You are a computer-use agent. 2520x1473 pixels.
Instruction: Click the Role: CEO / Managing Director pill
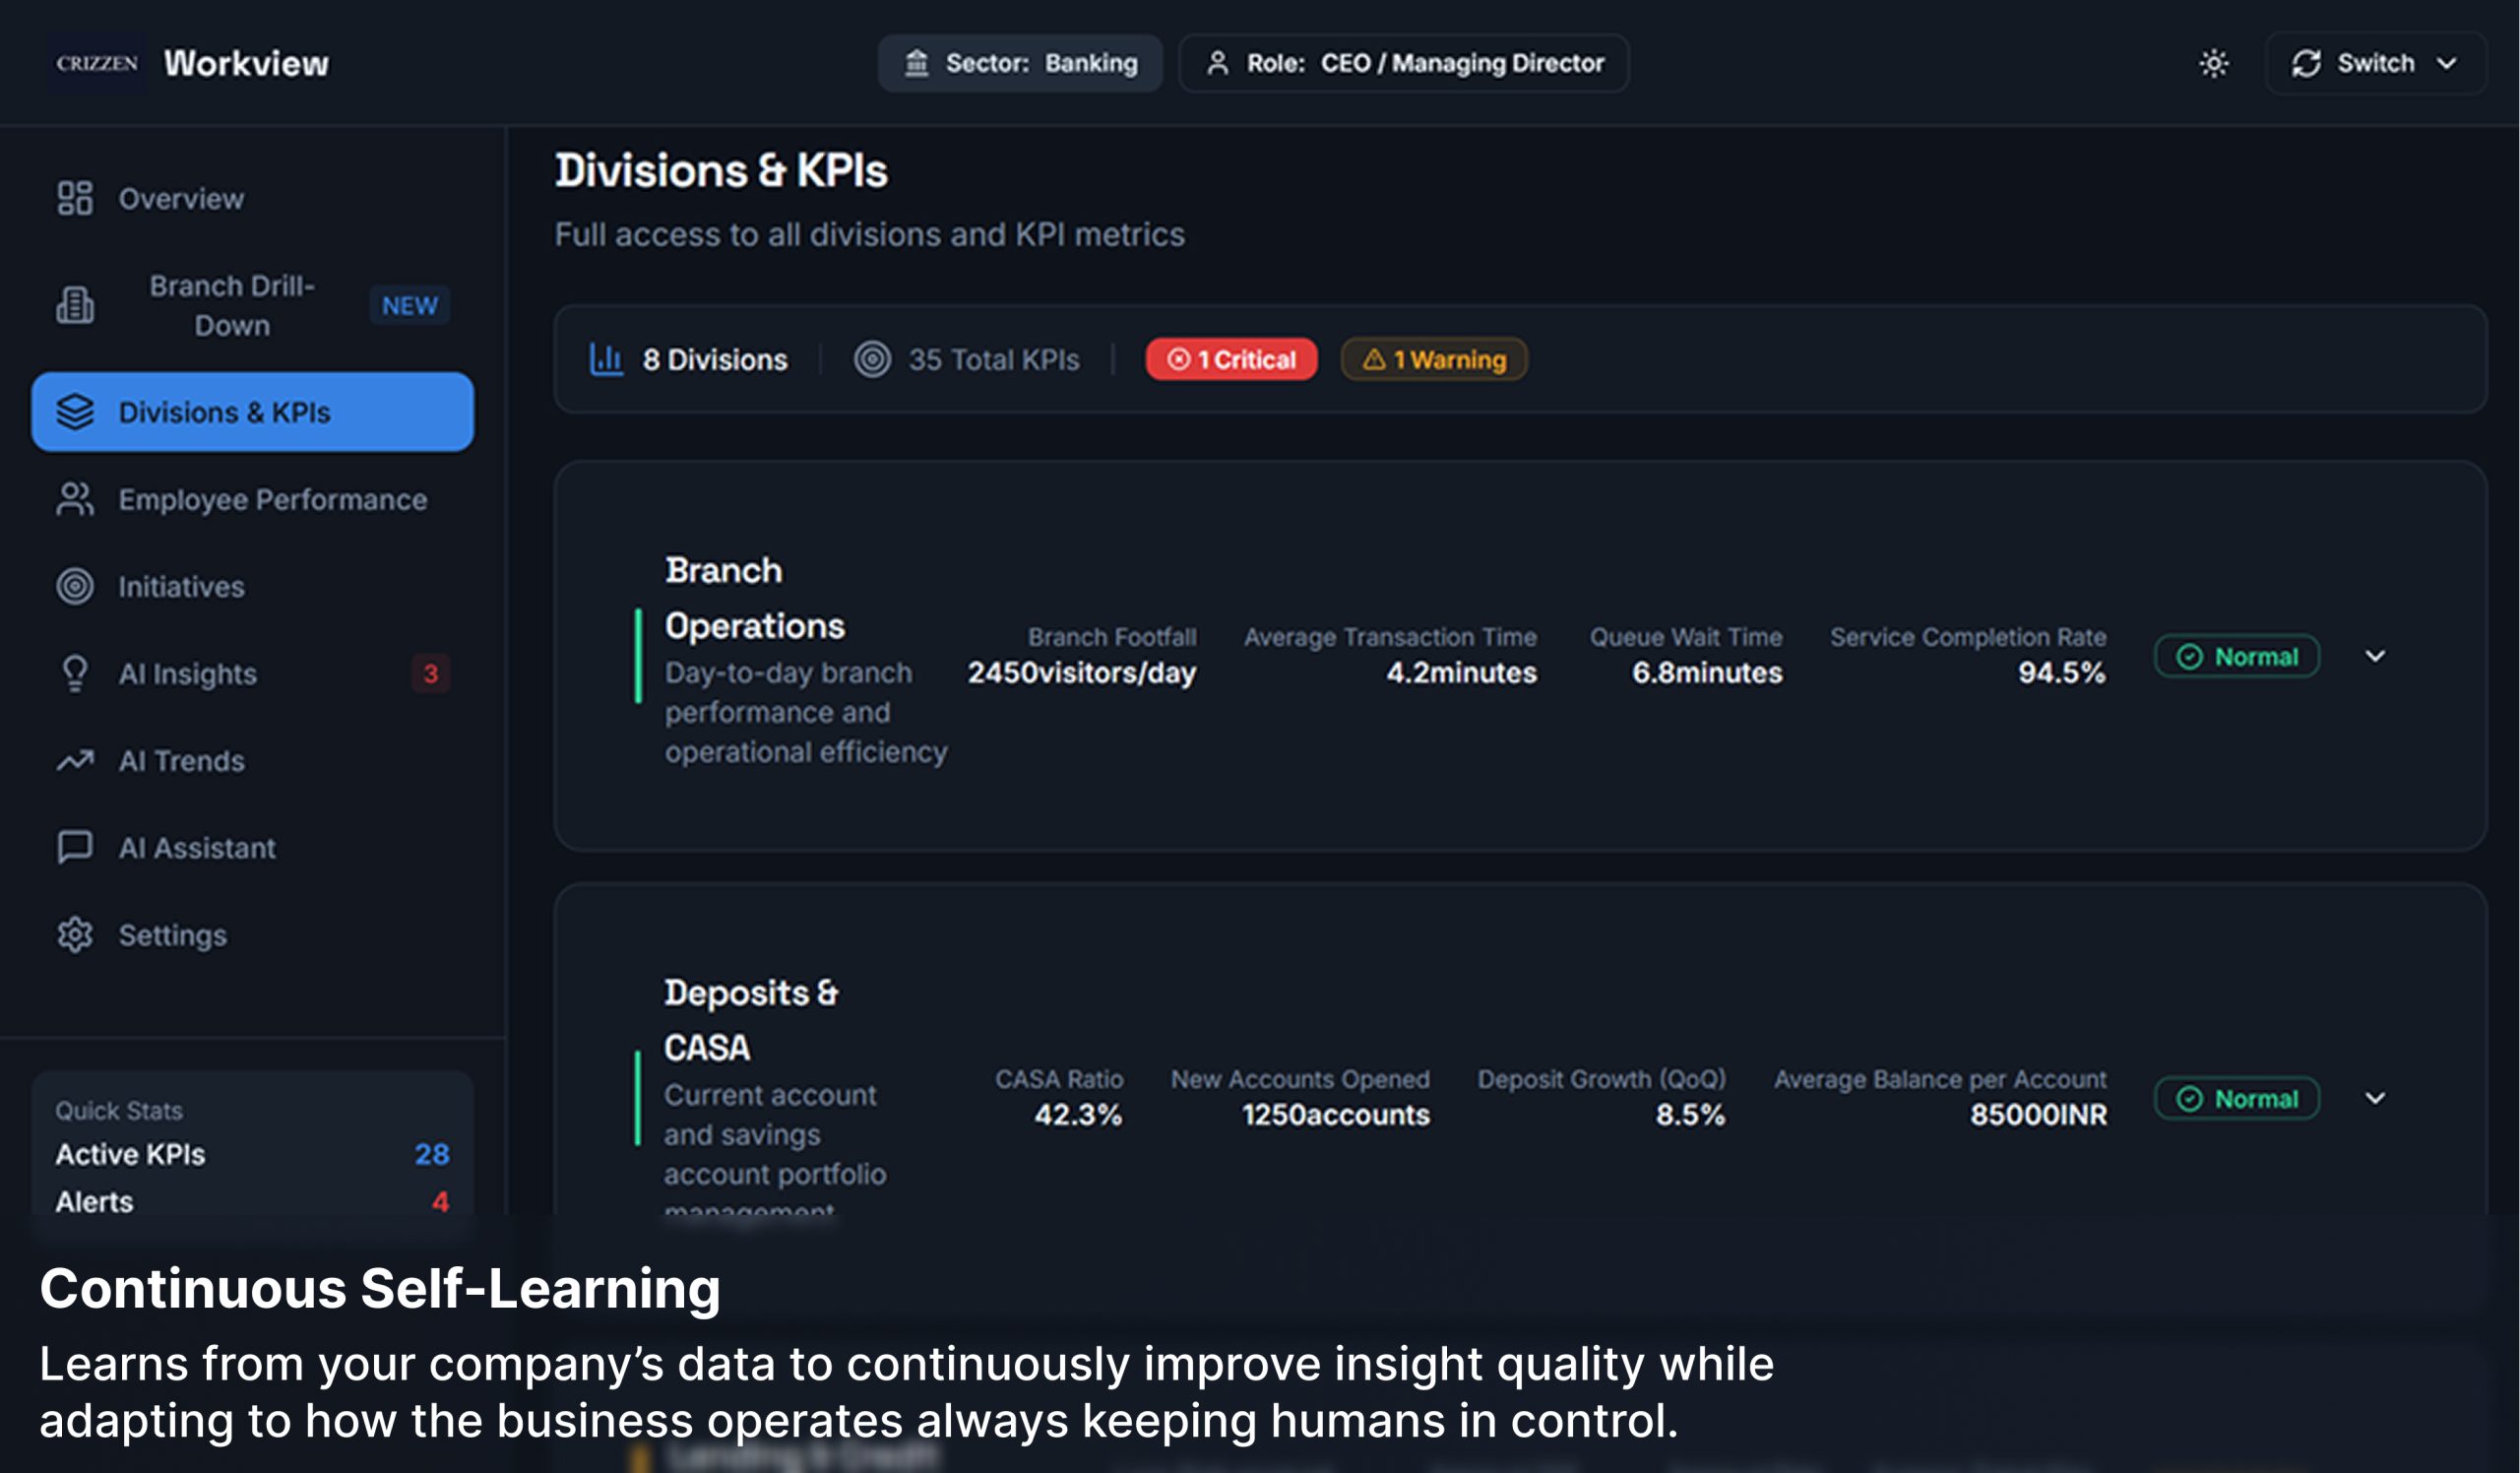coord(1403,63)
